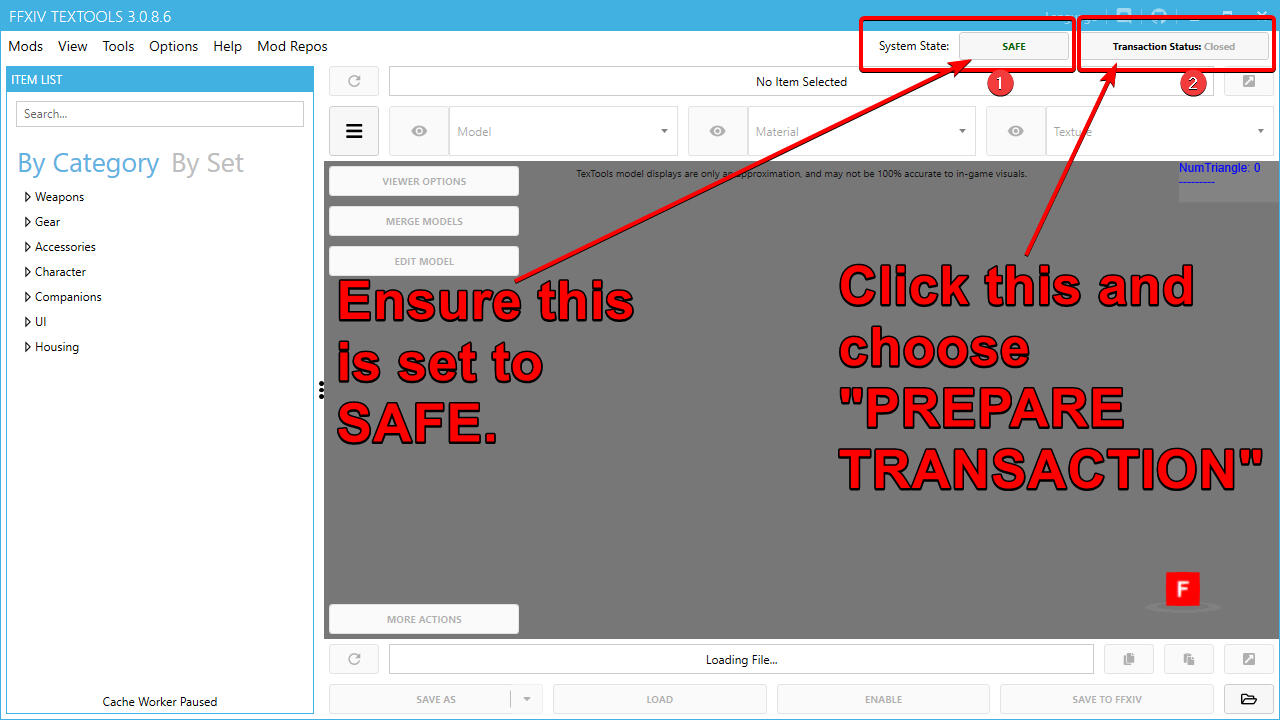Click the refresh icon next to No Item Selected
The height and width of the screenshot is (720, 1280).
[354, 82]
